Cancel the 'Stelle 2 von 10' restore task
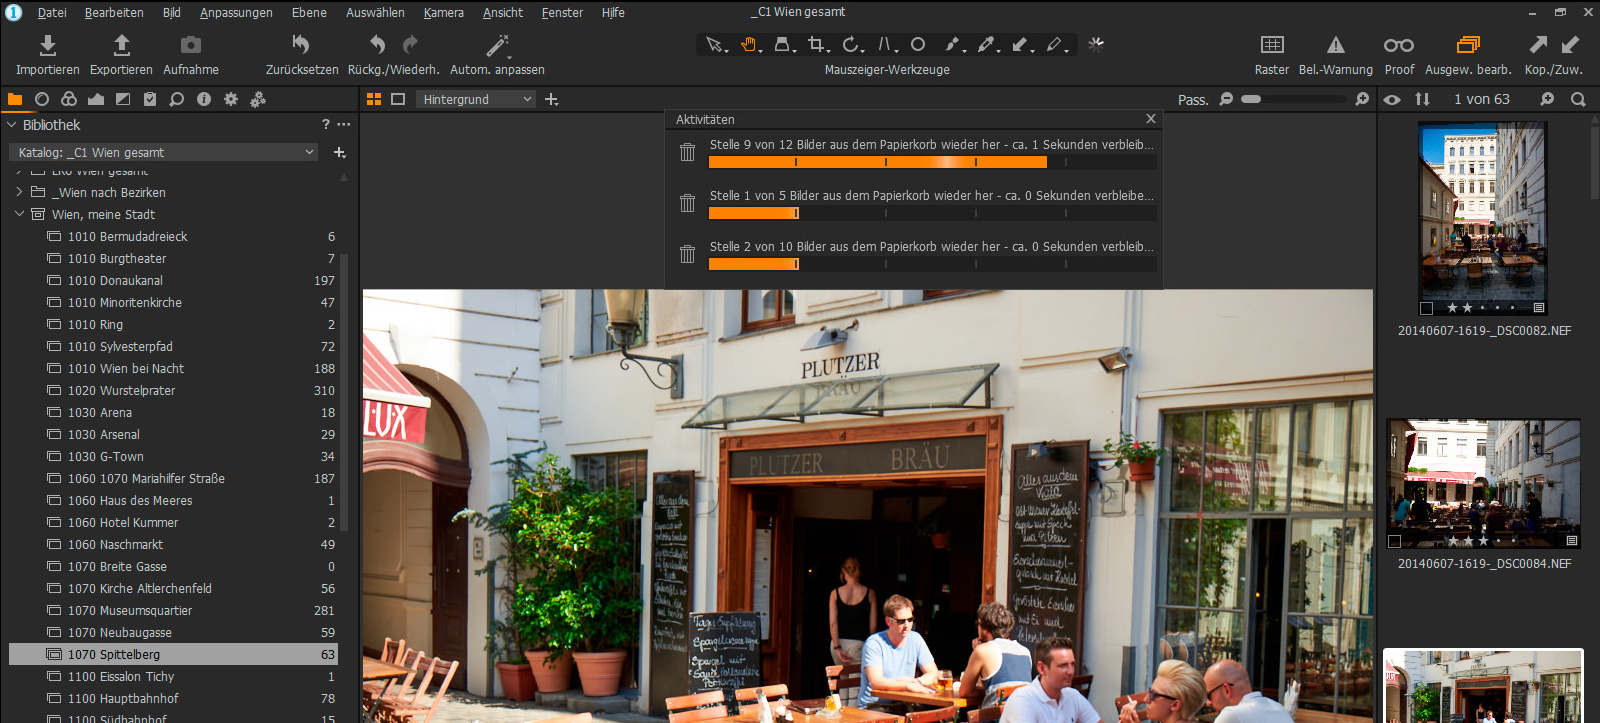1600x723 pixels. pyautogui.click(x=687, y=254)
